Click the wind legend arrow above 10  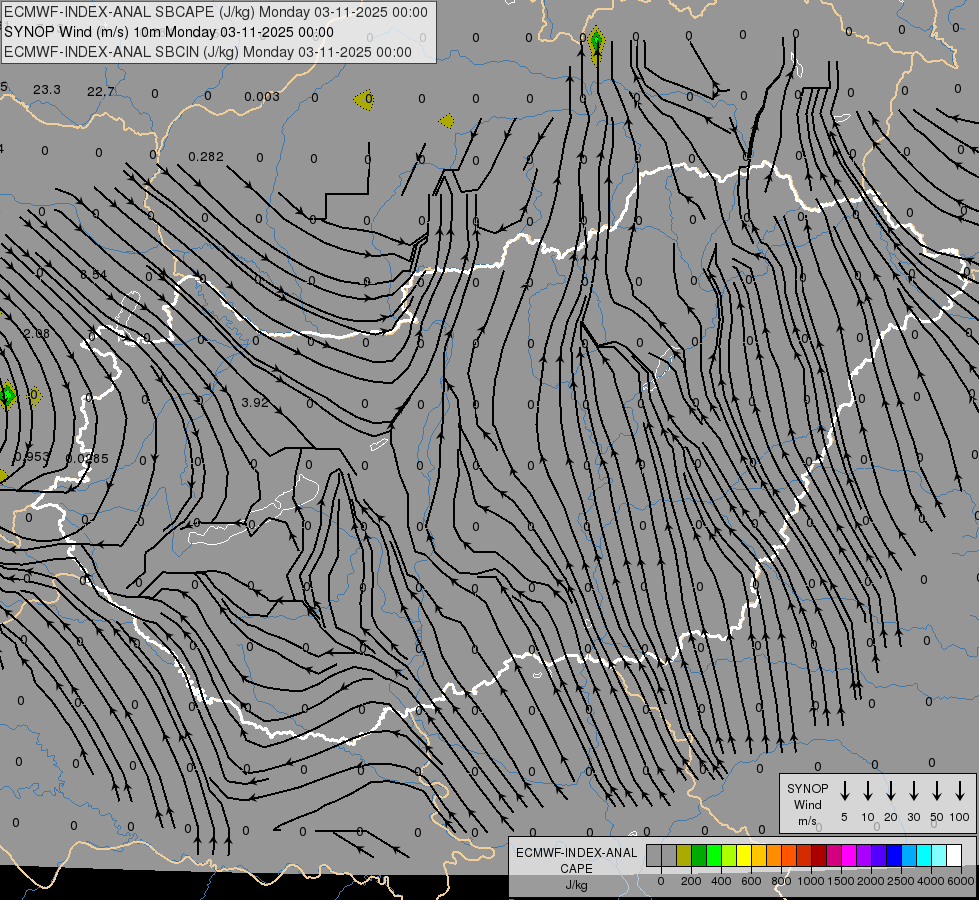868,791
